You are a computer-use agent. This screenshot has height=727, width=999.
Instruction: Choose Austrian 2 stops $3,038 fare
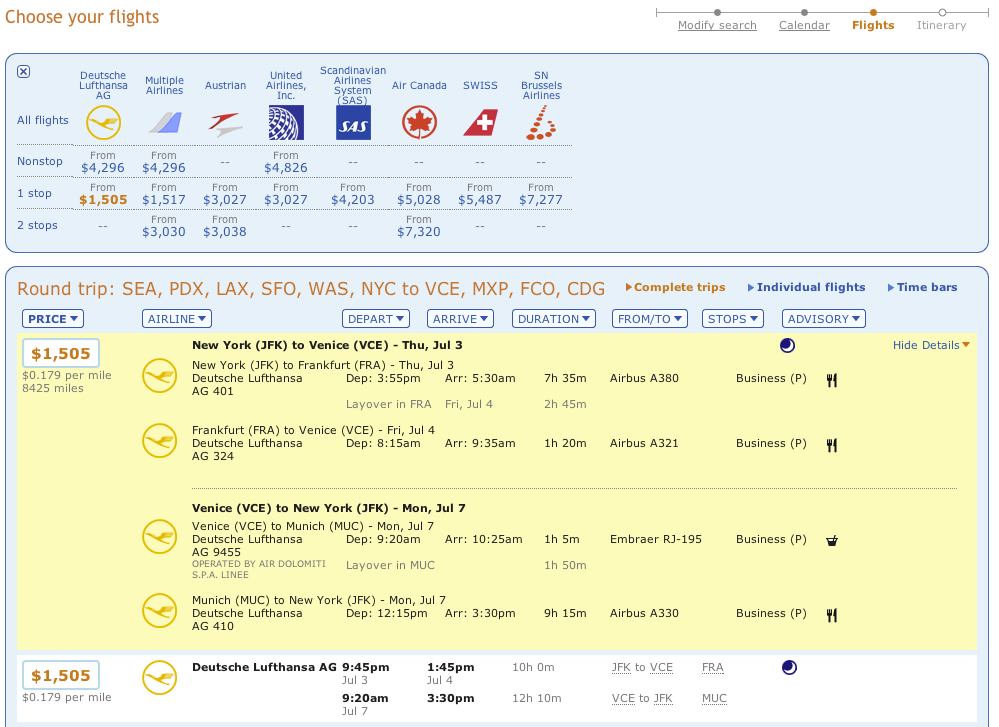(x=225, y=231)
